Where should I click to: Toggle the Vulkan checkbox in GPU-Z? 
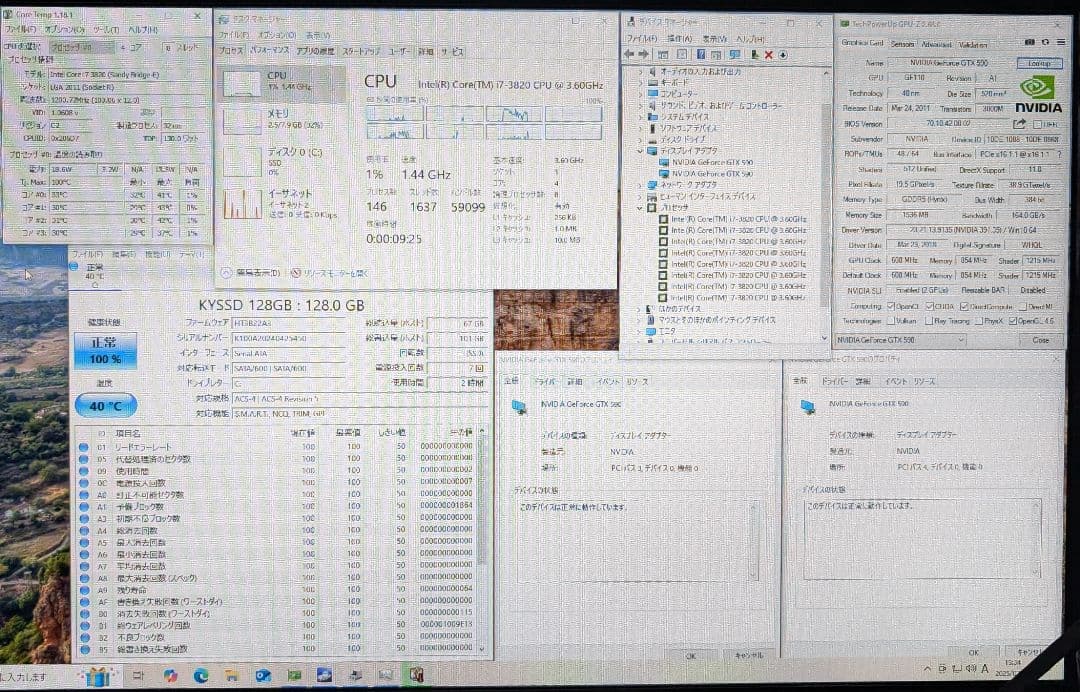tap(891, 321)
